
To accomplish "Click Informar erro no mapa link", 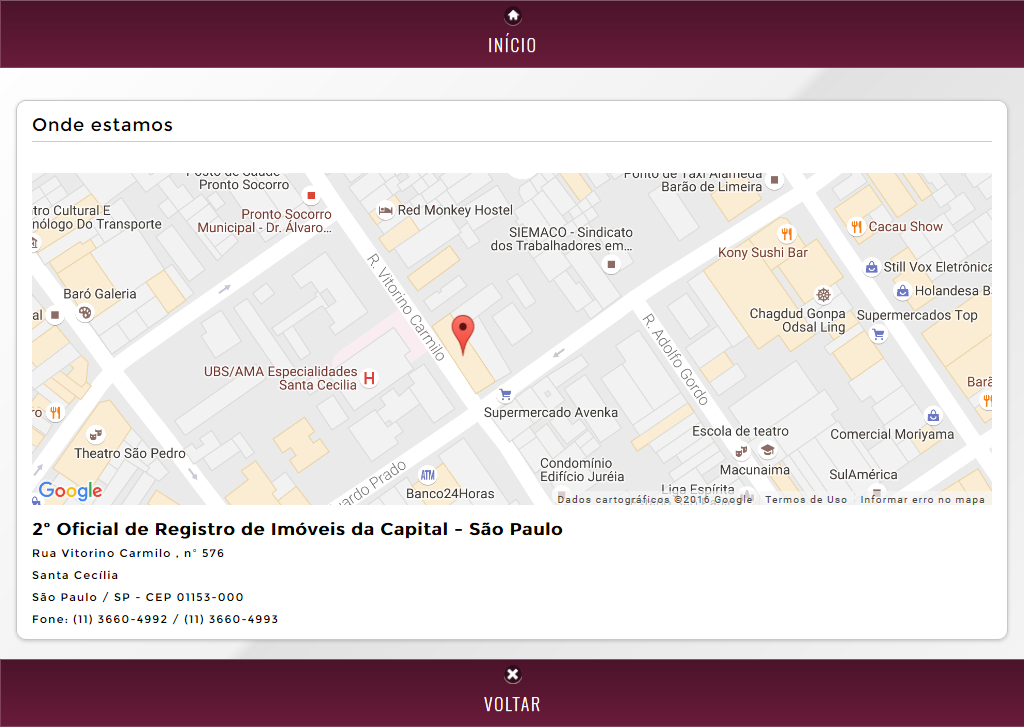I will [x=922, y=500].
